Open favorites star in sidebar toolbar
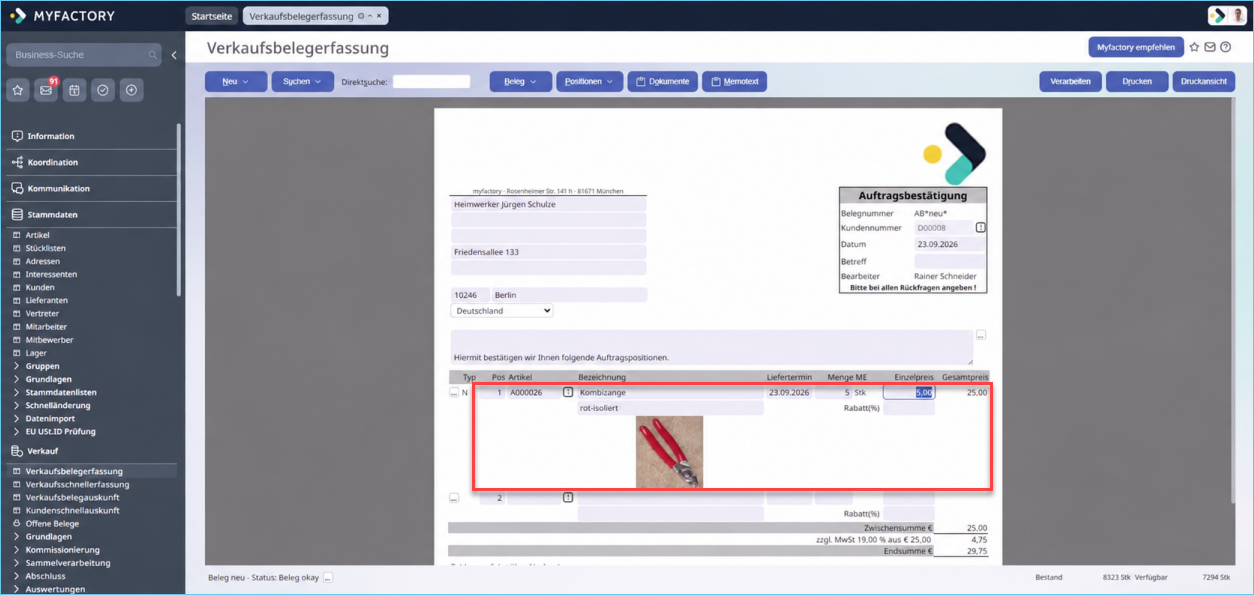The height and width of the screenshot is (595, 1254). [x=18, y=90]
